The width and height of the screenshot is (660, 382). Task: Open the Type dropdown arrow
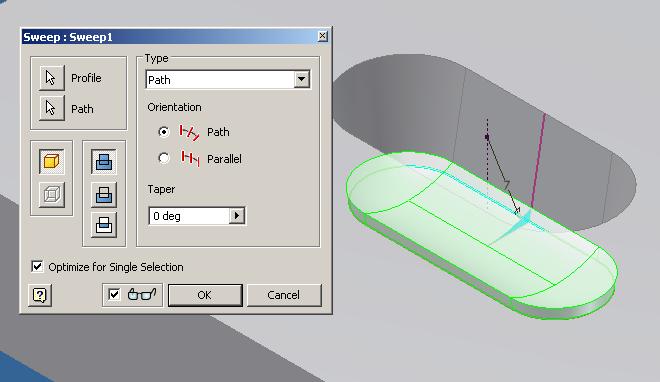point(301,79)
